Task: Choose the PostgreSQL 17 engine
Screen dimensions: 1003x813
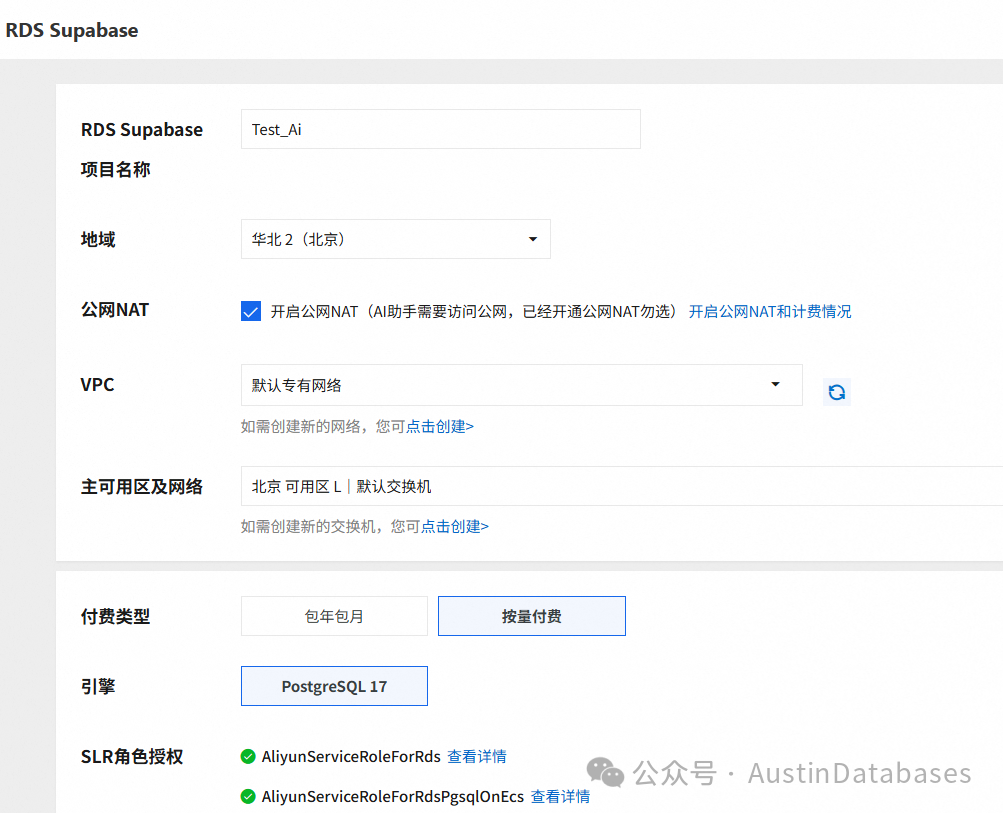Action: click(x=334, y=686)
